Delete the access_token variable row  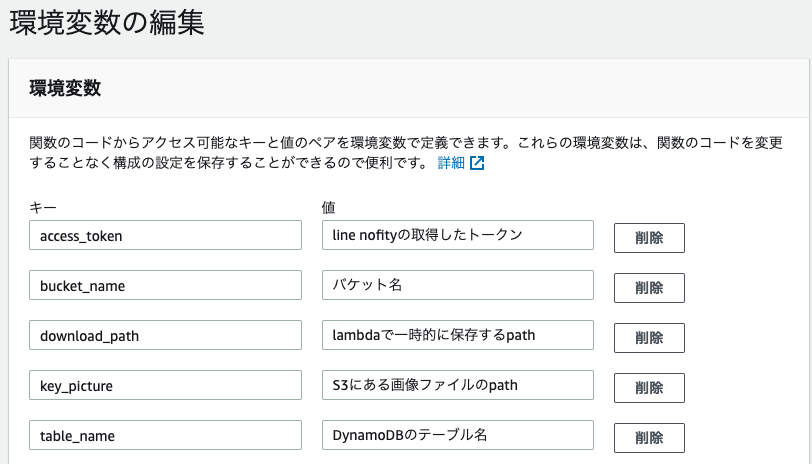coord(649,238)
